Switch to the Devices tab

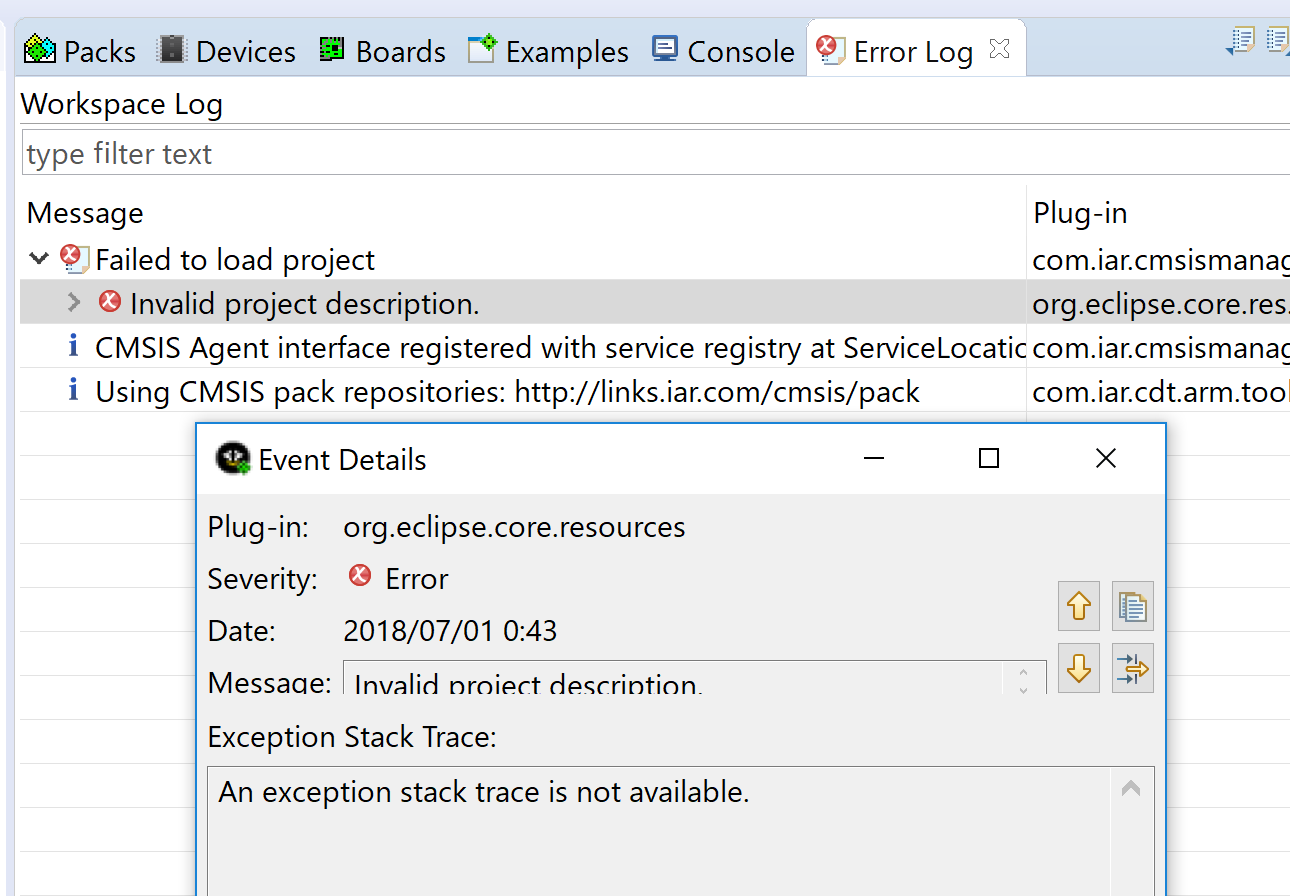pyautogui.click(x=227, y=51)
